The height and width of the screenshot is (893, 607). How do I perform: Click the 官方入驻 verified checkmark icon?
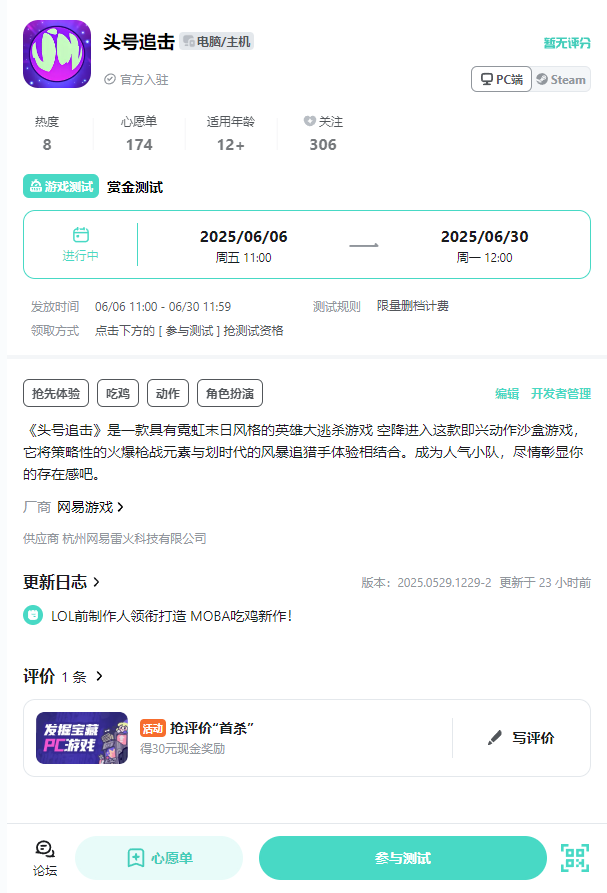click(110, 79)
